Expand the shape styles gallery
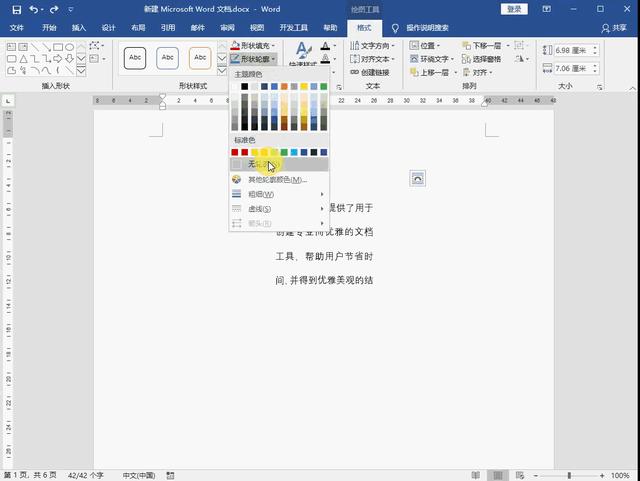 click(x=222, y=71)
